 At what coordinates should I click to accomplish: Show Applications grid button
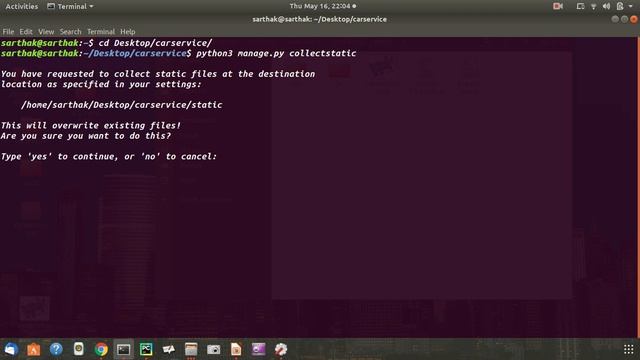pos(628,349)
